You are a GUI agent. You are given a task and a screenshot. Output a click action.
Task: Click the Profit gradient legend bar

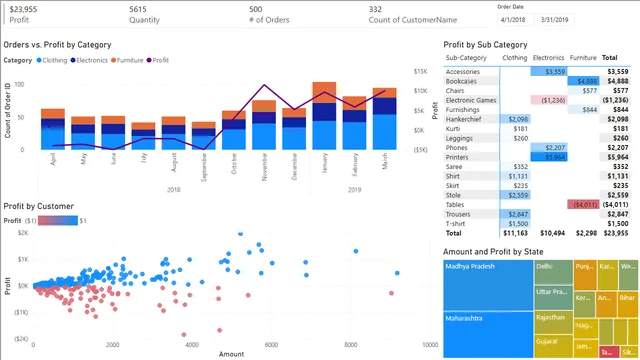coord(58,221)
